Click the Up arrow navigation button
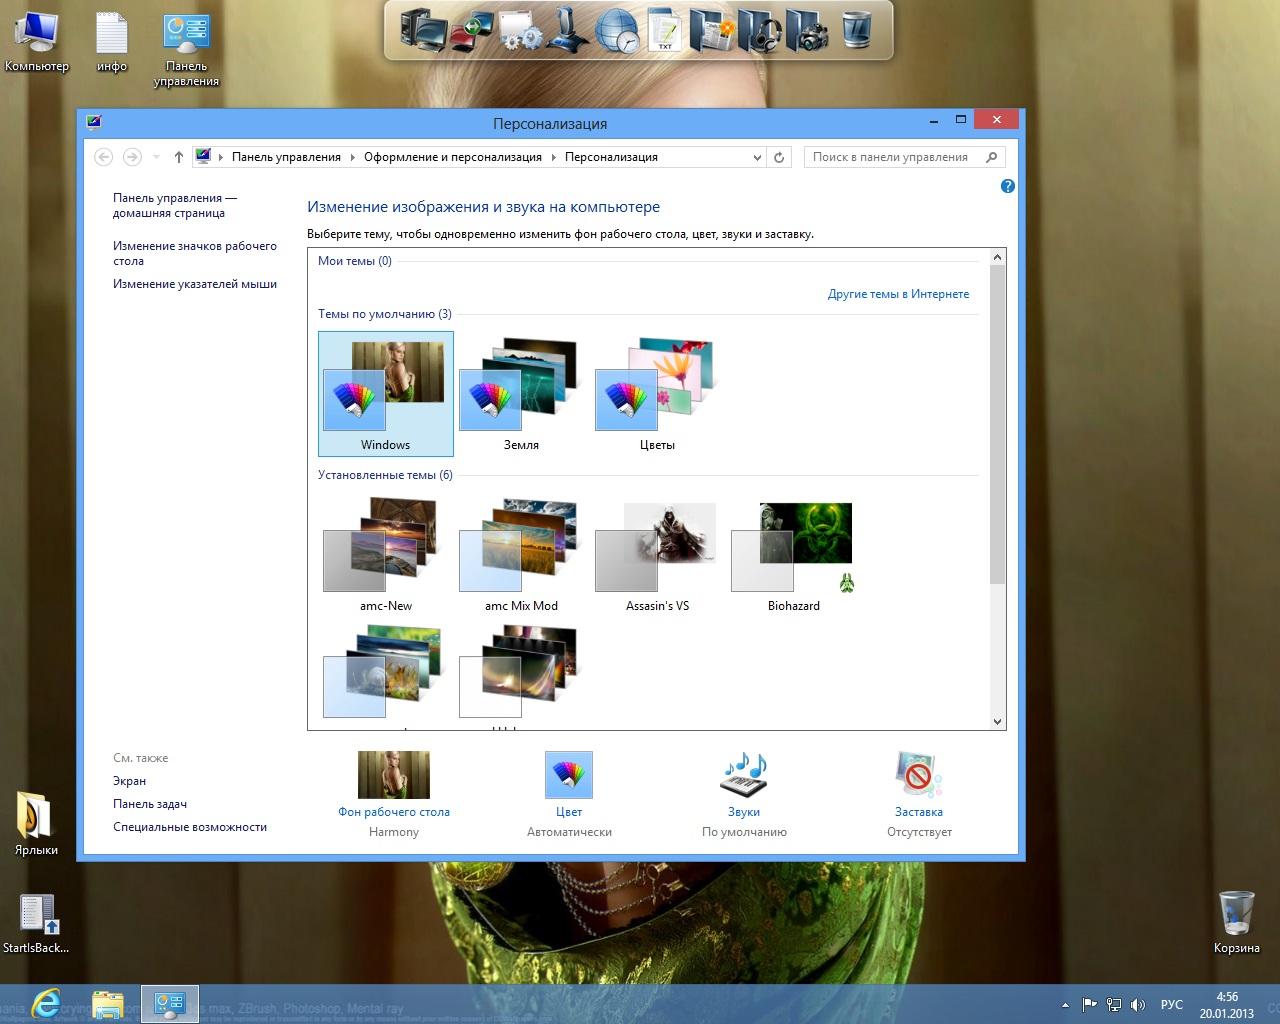 coord(179,157)
